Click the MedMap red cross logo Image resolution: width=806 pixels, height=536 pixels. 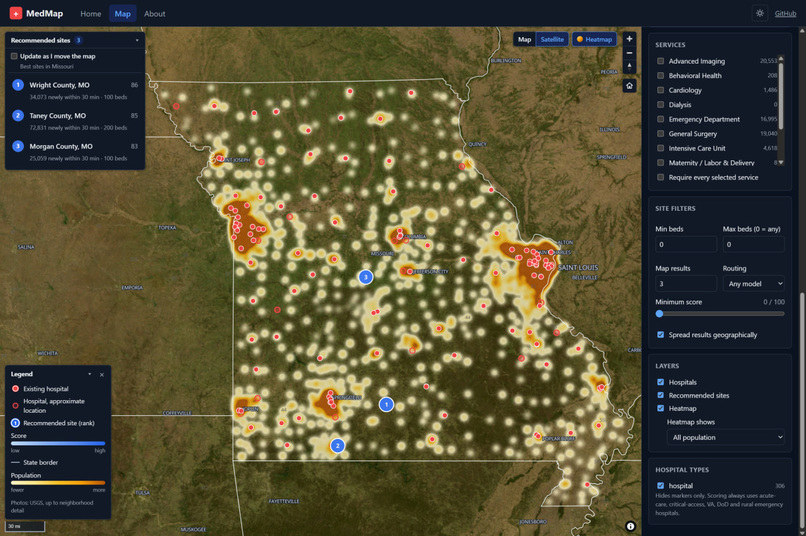pos(16,13)
